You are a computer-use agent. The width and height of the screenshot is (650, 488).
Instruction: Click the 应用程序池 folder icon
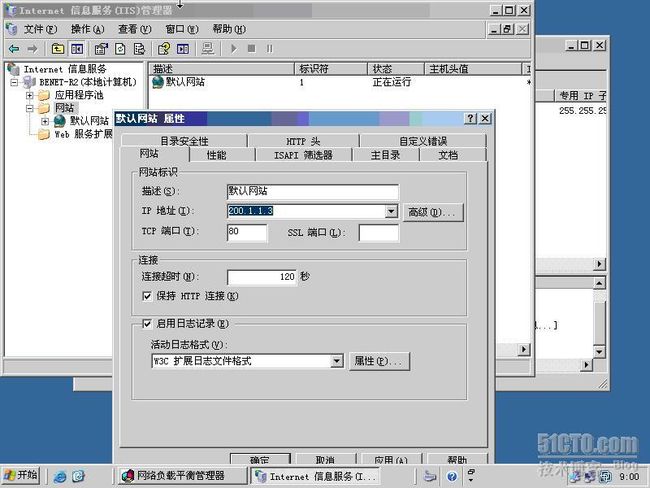tap(44, 95)
